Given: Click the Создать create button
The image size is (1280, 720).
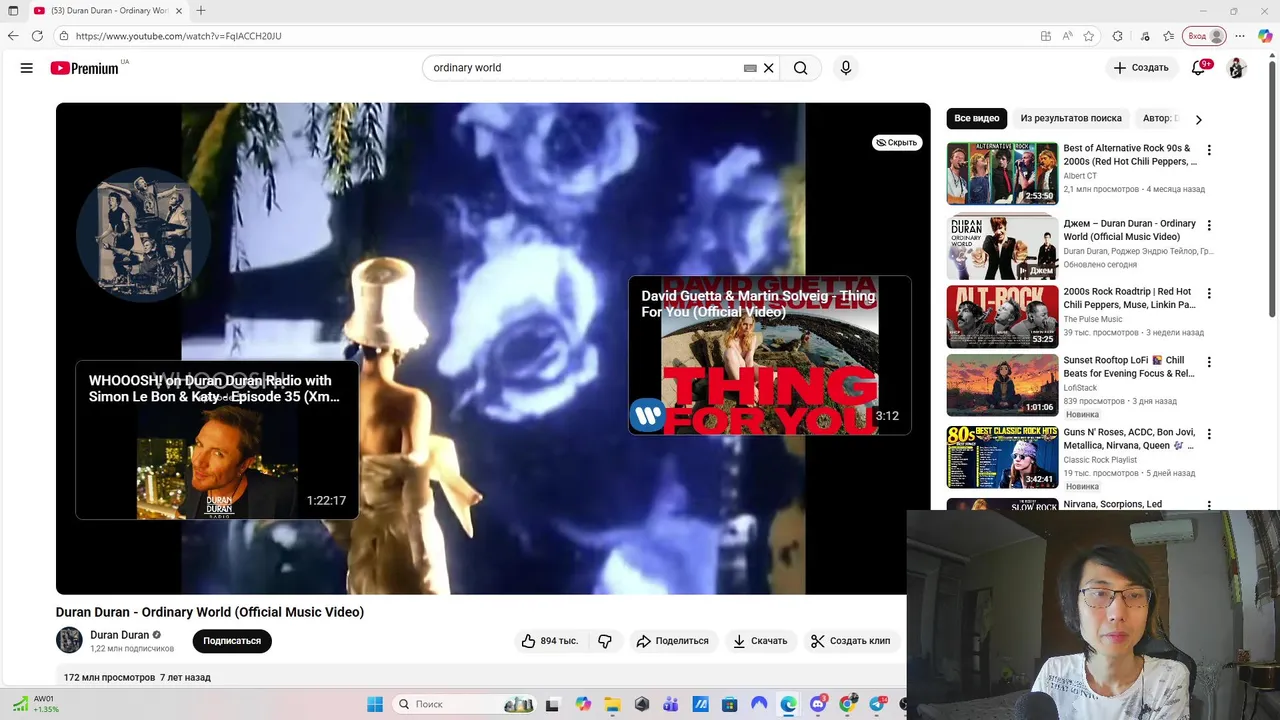Looking at the screenshot, I should tap(1141, 68).
